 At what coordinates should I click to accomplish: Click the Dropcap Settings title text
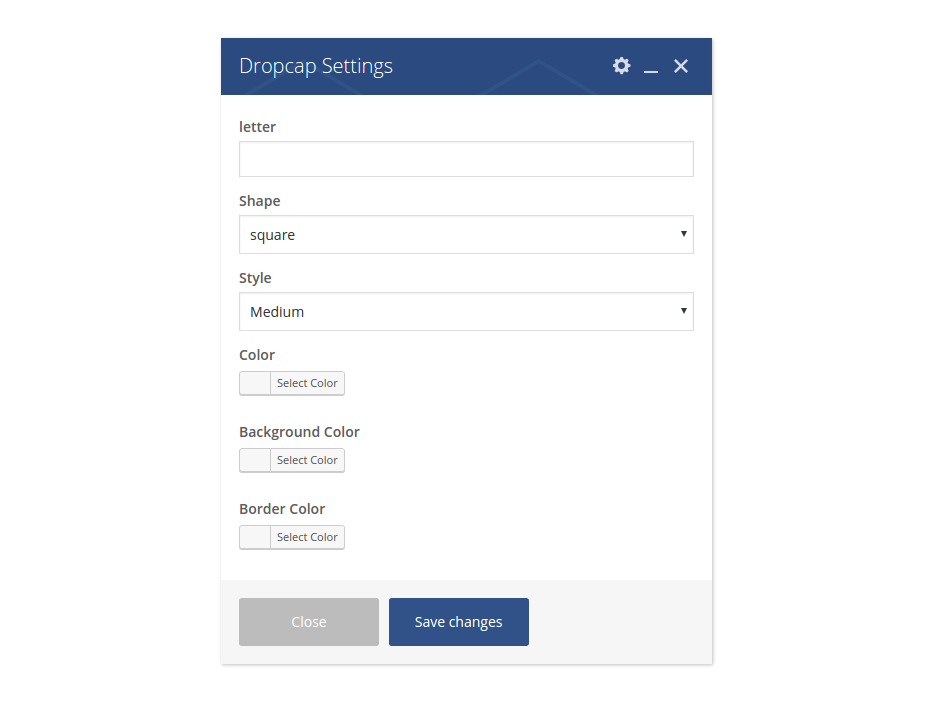click(316, 66)
